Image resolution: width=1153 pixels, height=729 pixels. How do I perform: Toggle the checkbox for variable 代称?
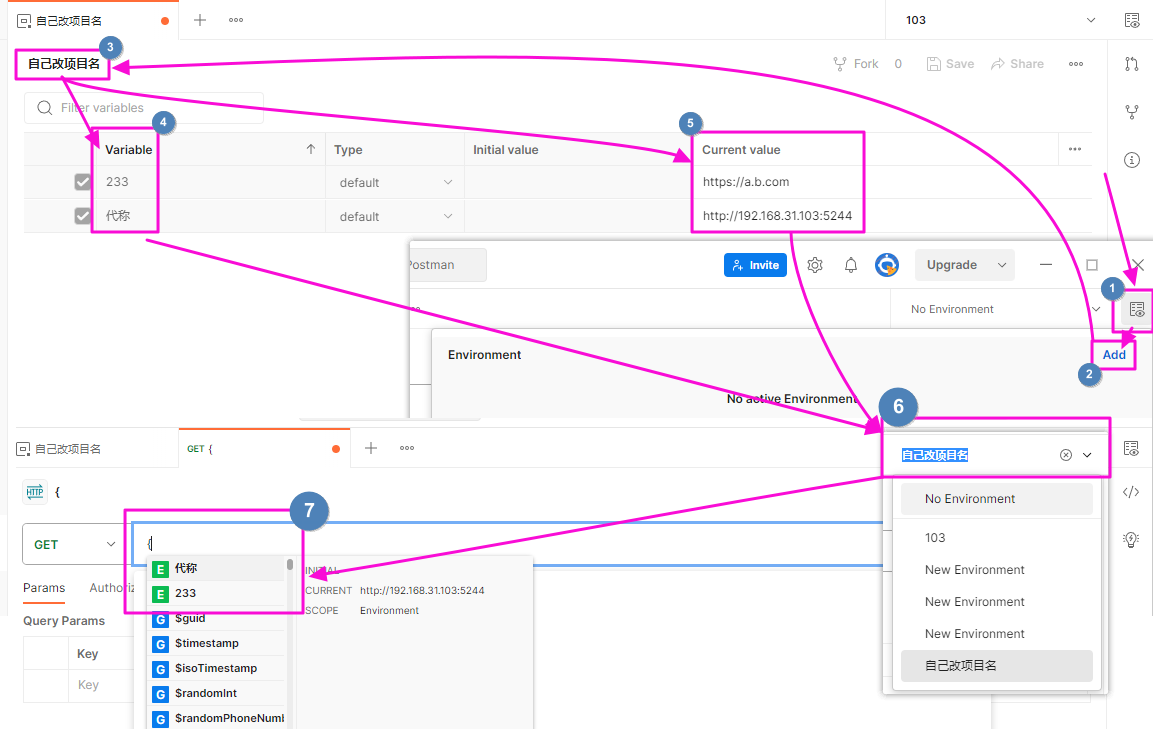[x=83, y=216]
